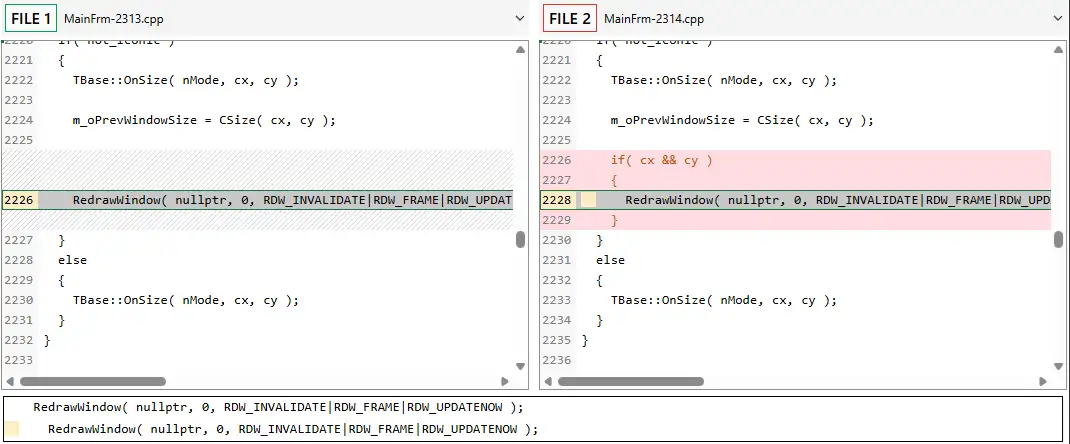Image resolution: width=1070 pixels, height=444 pixels.
Task: Click the up arrow of right pane scrollbar
Action: pos(1058,50)
